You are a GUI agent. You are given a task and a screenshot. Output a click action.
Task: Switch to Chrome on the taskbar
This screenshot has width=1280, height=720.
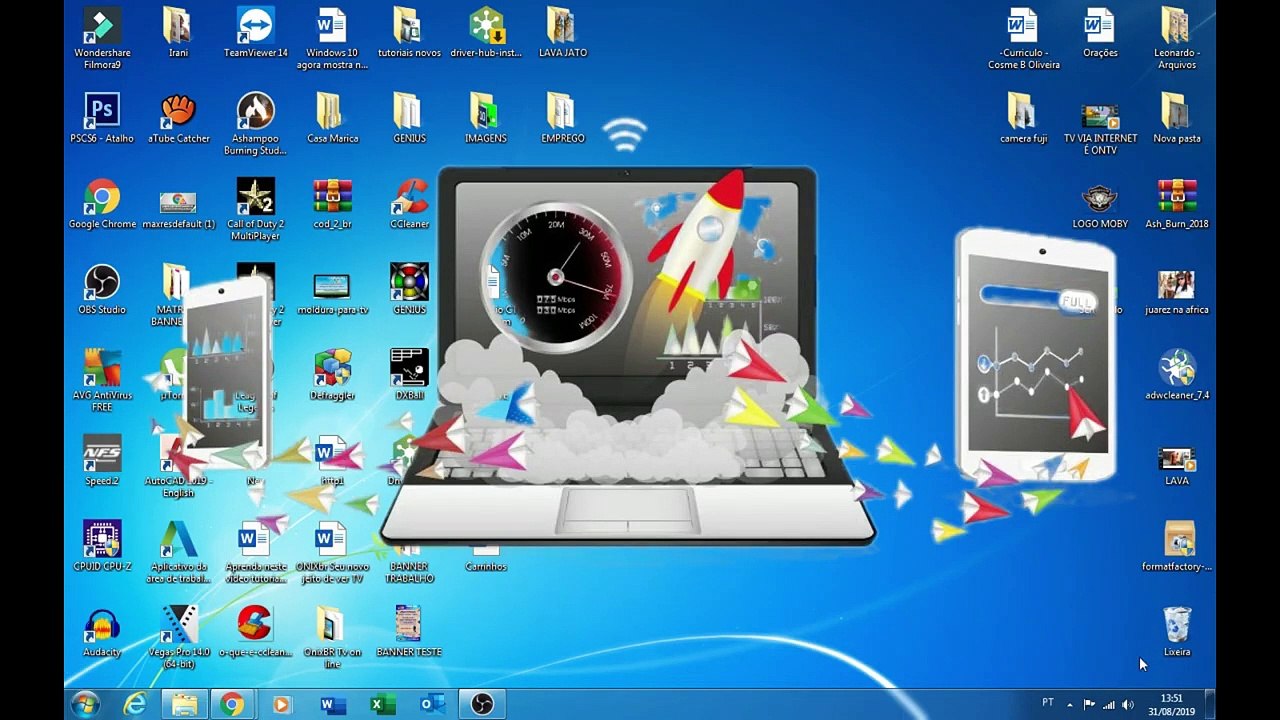click(232, 705)
